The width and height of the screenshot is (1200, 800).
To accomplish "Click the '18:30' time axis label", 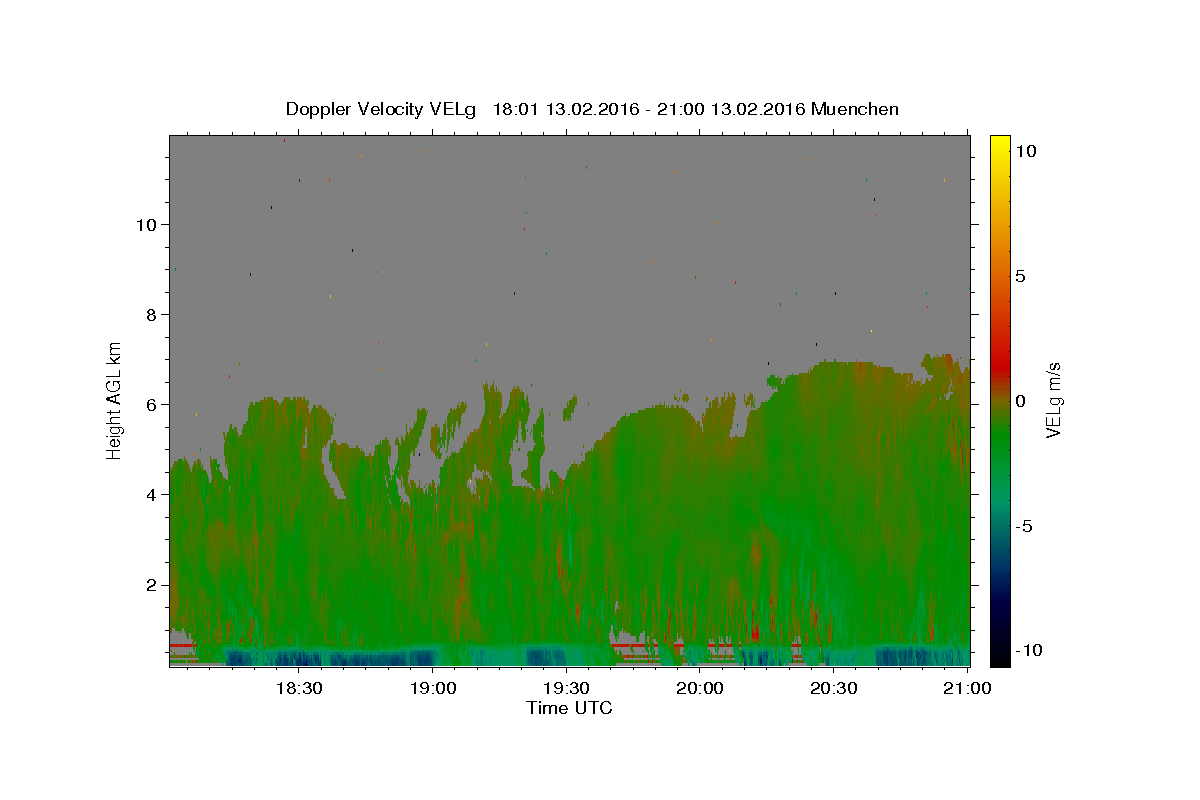I will pos(298,689).
